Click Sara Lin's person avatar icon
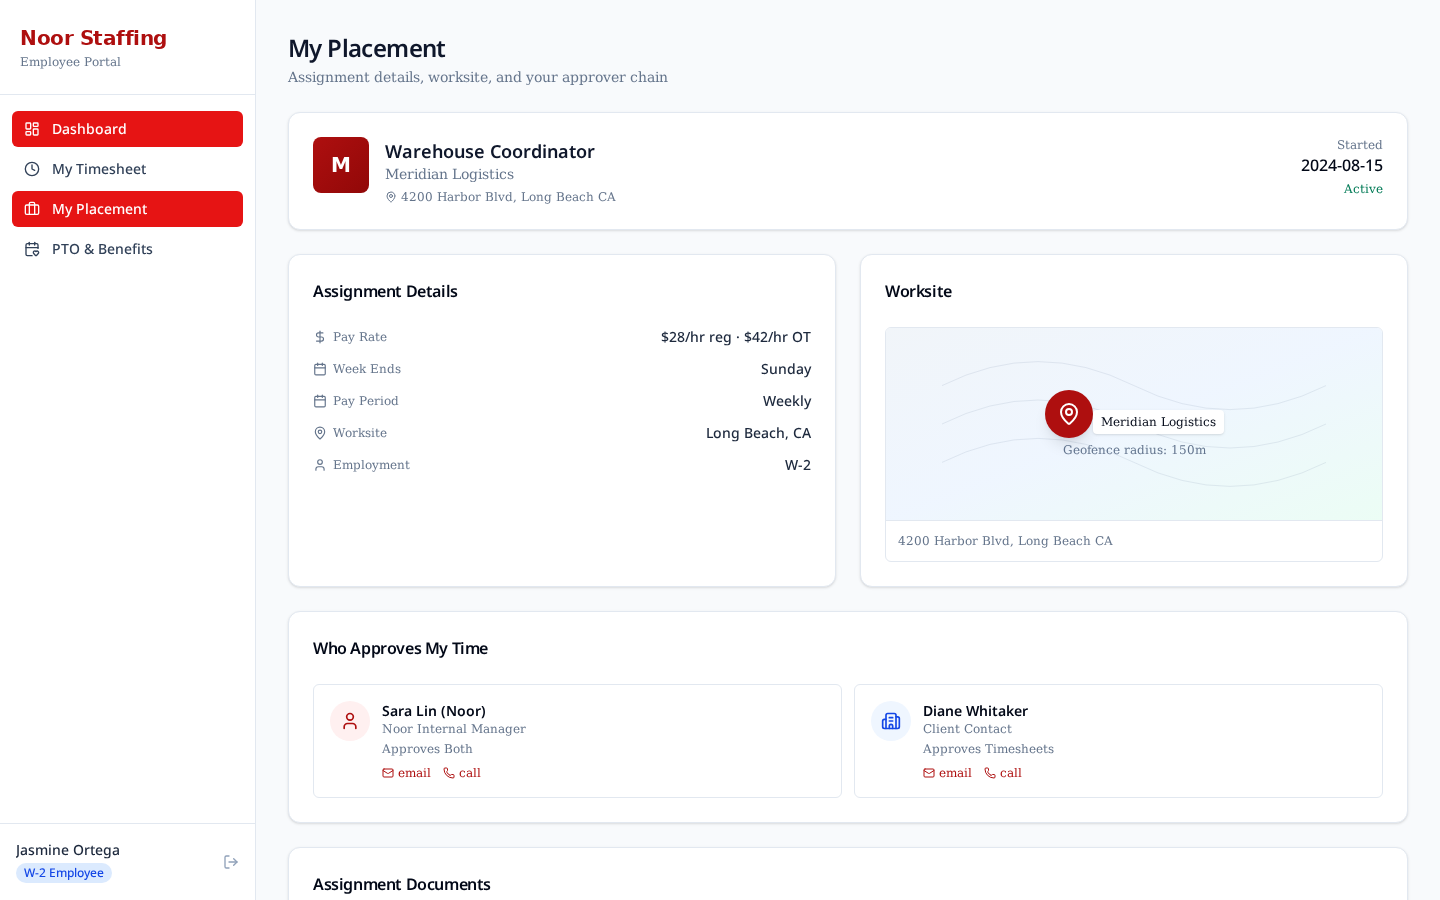Screen dimensions: 1440x900 click(x=350, y=721)
